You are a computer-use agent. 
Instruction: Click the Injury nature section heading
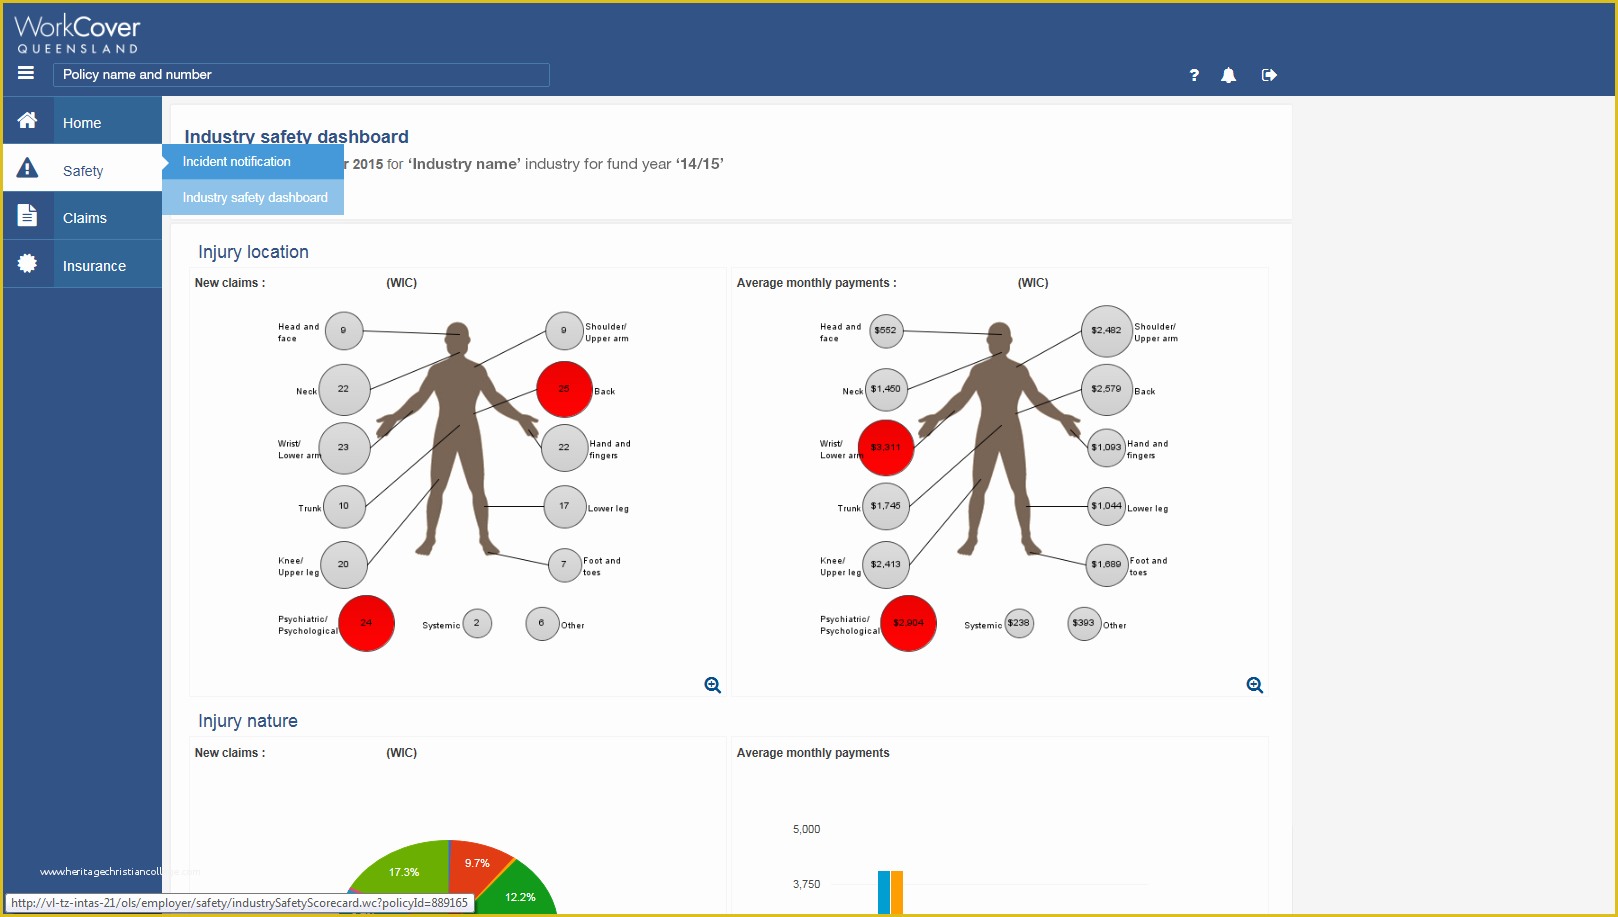[x=248, y=721]
